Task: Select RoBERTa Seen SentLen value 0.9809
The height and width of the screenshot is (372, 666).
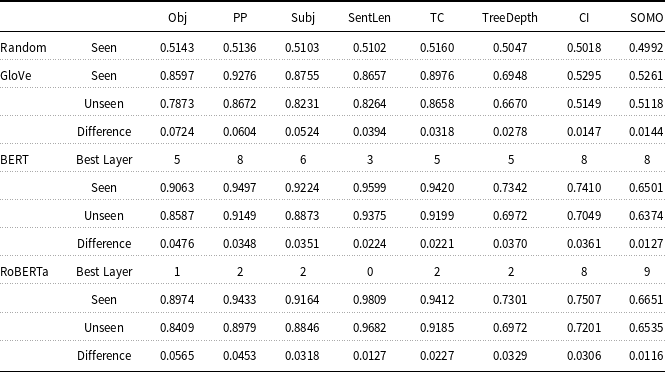Action: (370, 300)
